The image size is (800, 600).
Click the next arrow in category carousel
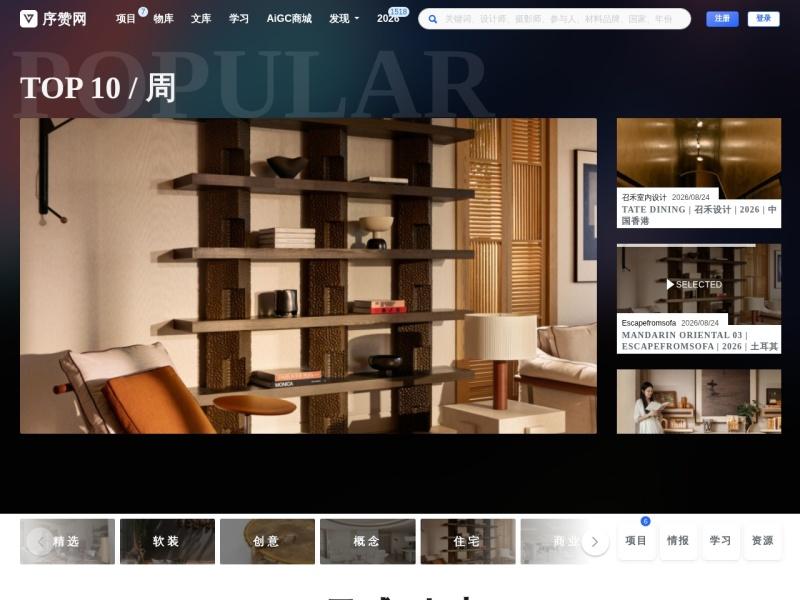[x=594, y=542]
